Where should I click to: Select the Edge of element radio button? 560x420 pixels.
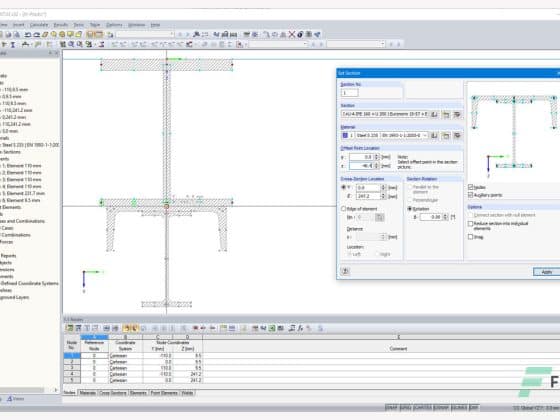coord(344,209)
